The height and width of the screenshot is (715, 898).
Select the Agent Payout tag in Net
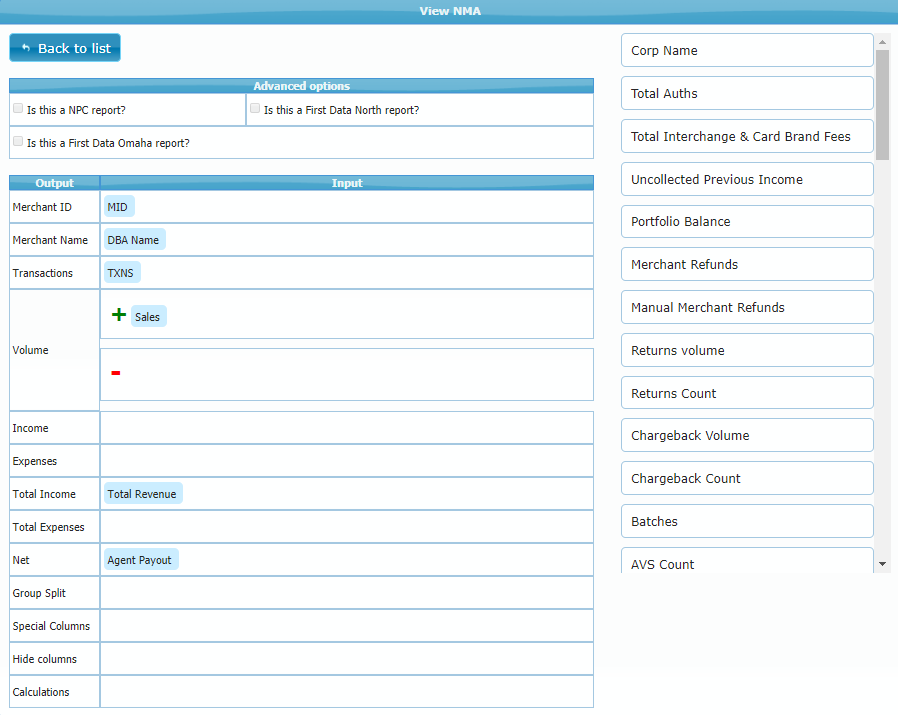point(140,560)
